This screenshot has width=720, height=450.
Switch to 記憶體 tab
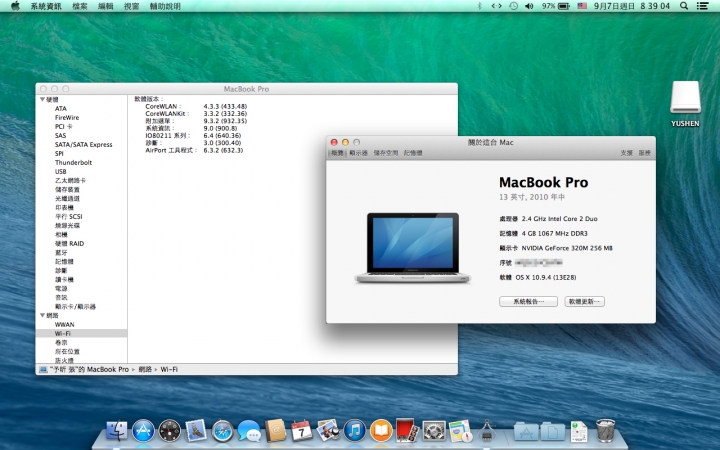click(413, 153)
